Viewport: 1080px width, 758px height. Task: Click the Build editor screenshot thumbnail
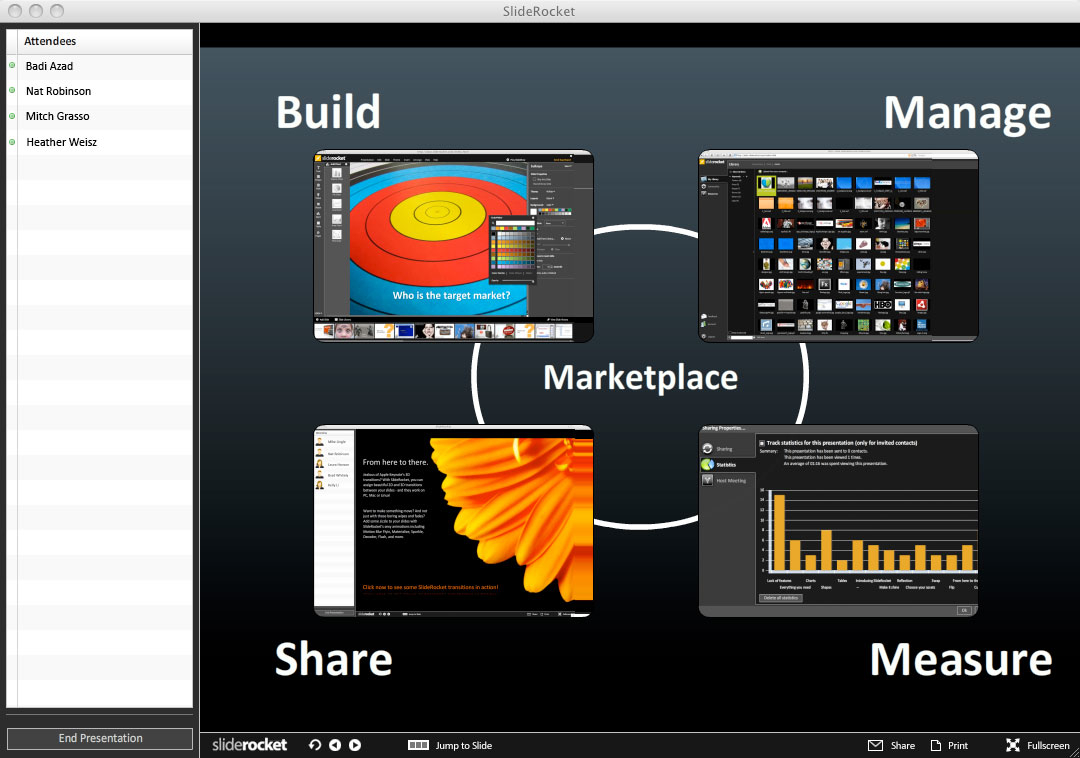pos(453,245)
